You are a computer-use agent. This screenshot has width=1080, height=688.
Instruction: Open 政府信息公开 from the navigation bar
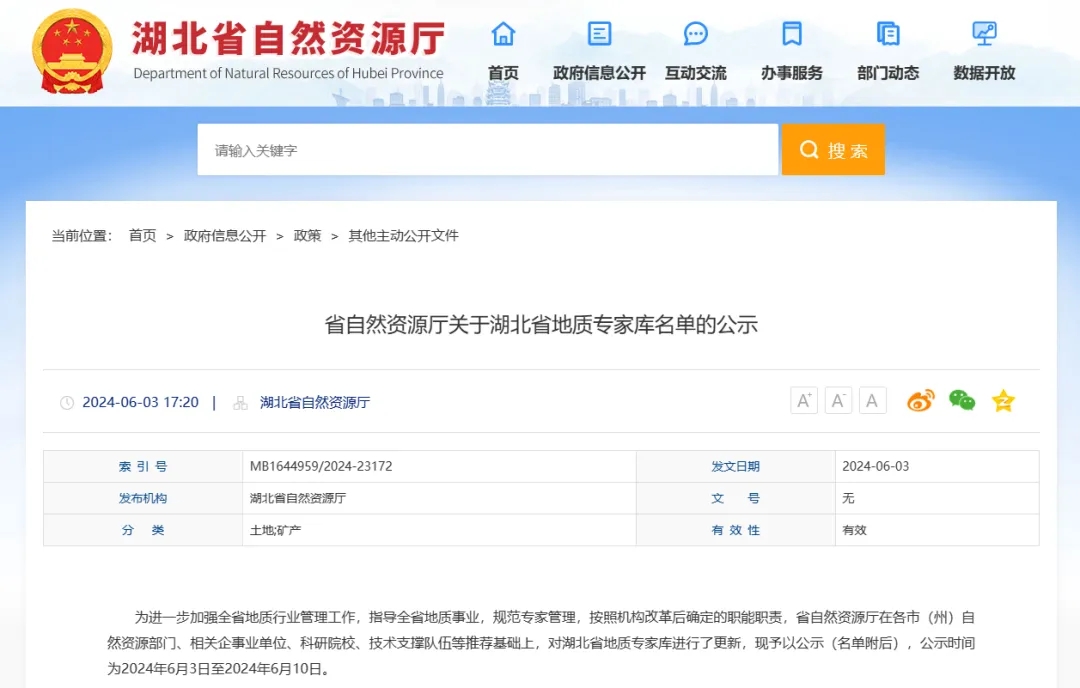click(x=599, y=72)
